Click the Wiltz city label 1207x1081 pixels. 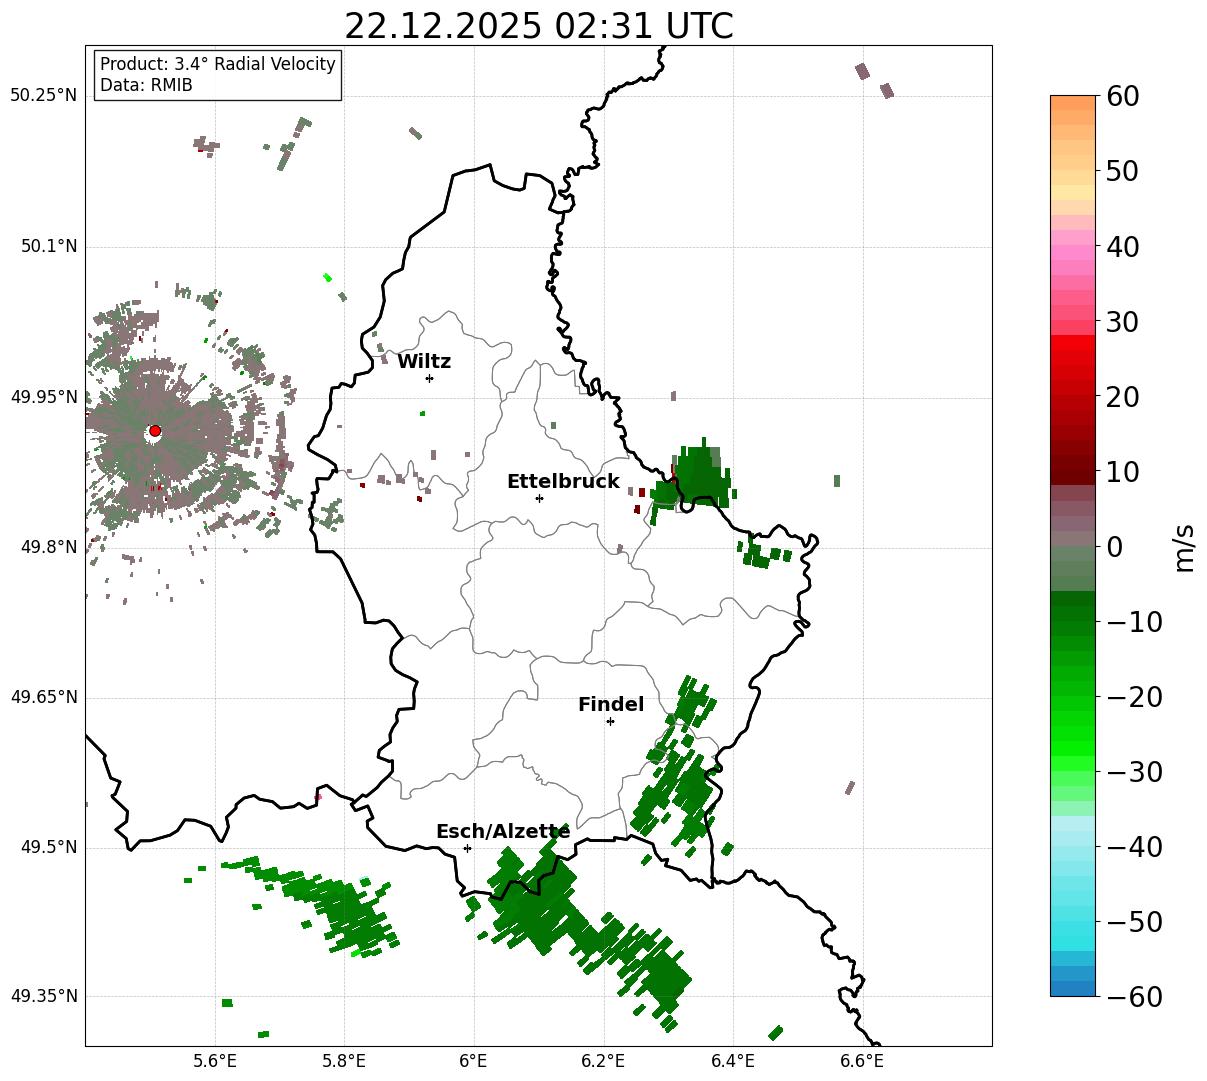(424, 362)
